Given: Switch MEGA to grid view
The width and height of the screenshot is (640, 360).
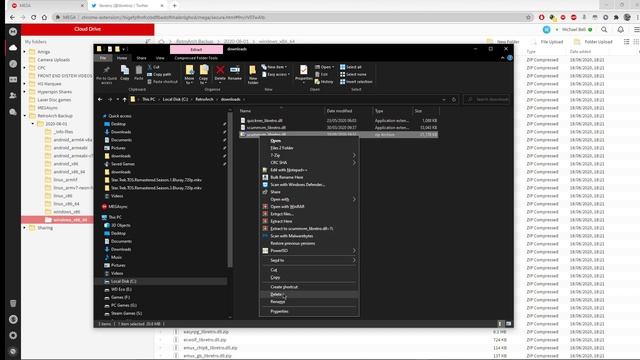Looking at the screenshot, I should [x=636, y=42].
